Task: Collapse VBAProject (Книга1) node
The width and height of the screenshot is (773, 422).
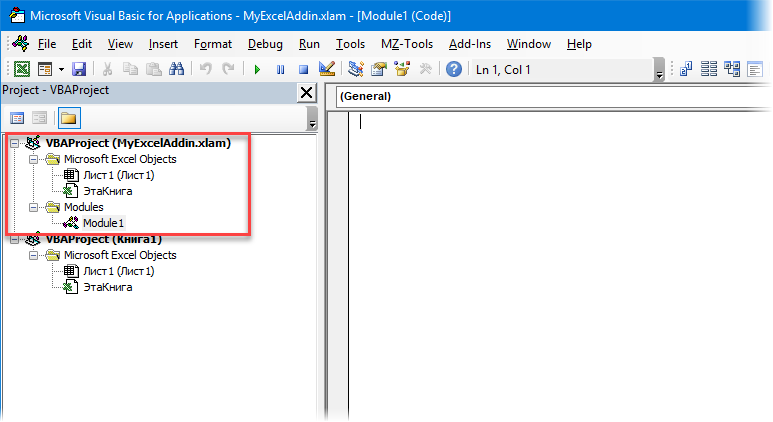Action: point(15,240)
